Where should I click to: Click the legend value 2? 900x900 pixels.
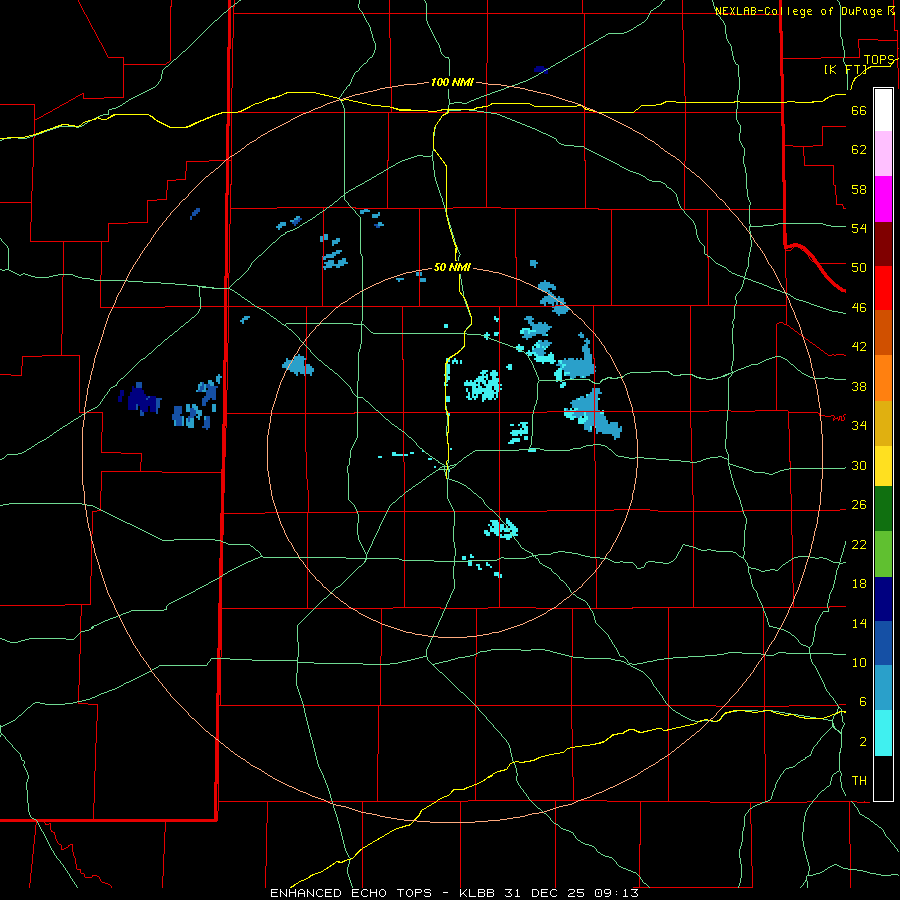[x=862, y=742]
